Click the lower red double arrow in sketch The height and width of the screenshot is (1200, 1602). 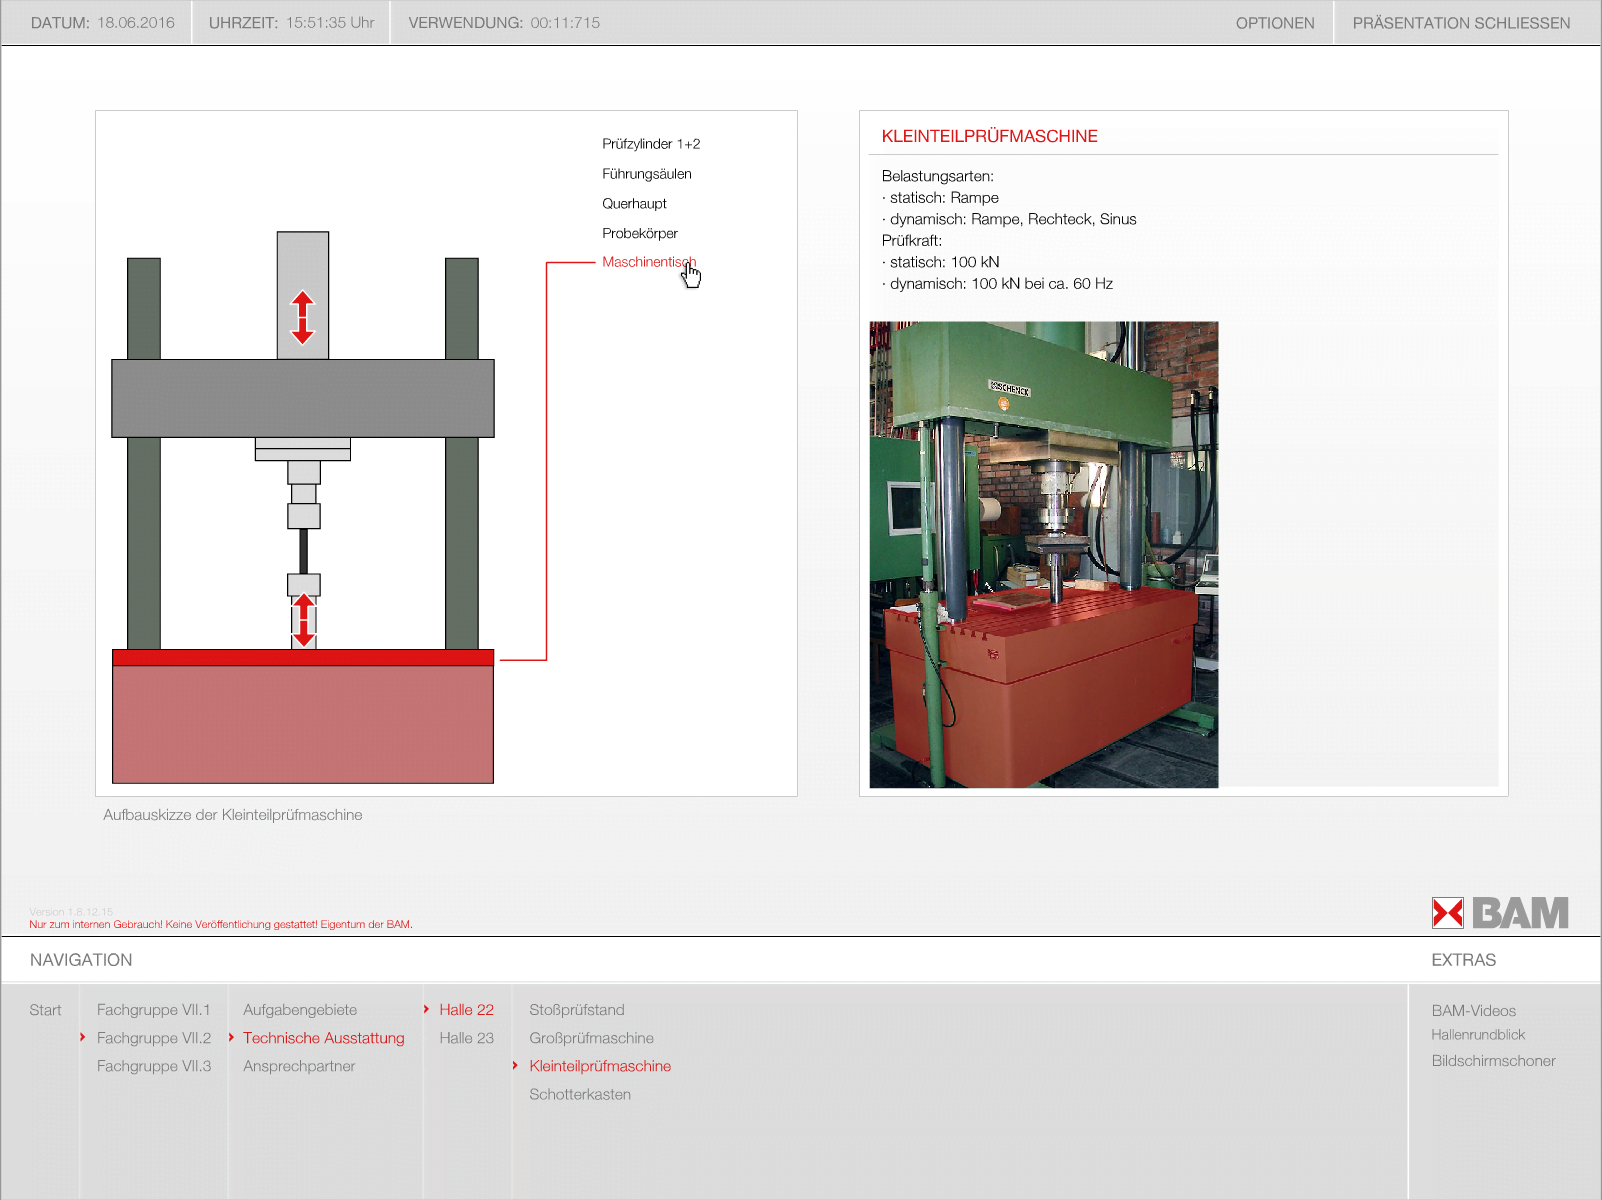point(304,620)
